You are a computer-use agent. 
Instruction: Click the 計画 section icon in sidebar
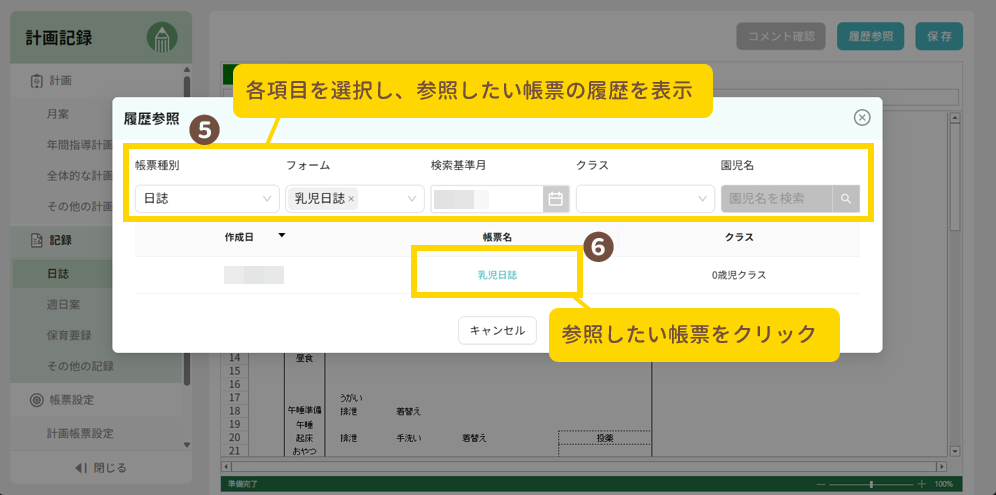(x=36, y=81)
